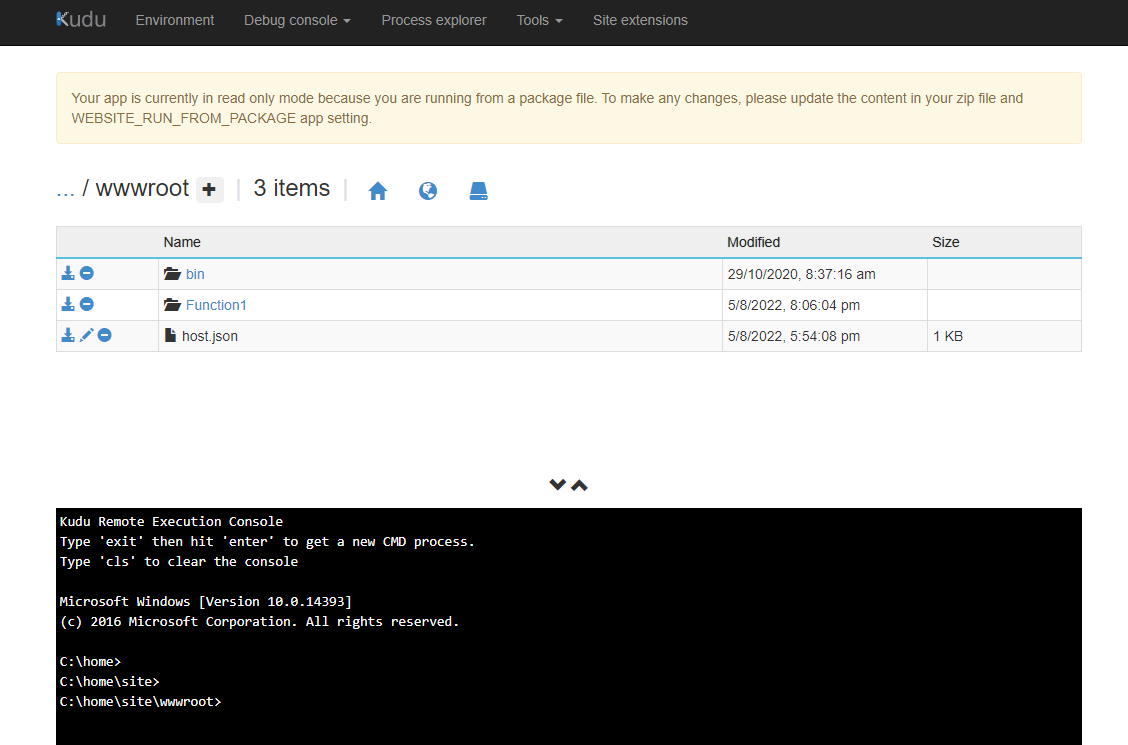Click the 3 items count text
Image resolution: width=1128 pixels, height=745 pixels.
291,188
